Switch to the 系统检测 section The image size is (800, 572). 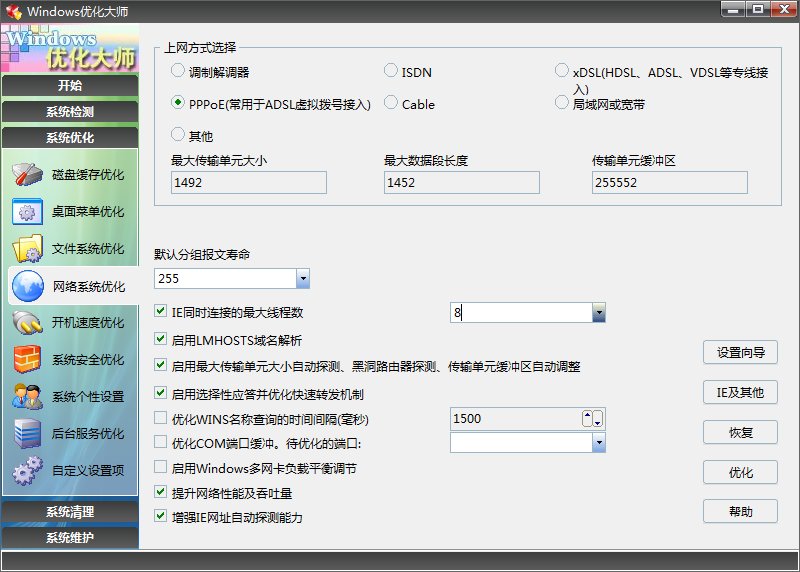70,111
